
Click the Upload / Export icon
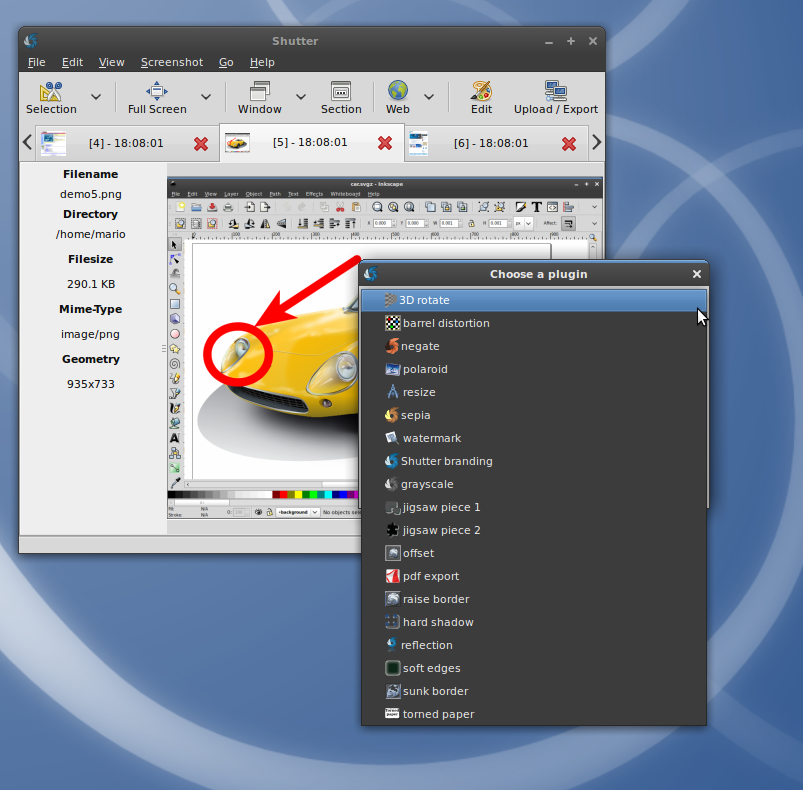(555, 91)
